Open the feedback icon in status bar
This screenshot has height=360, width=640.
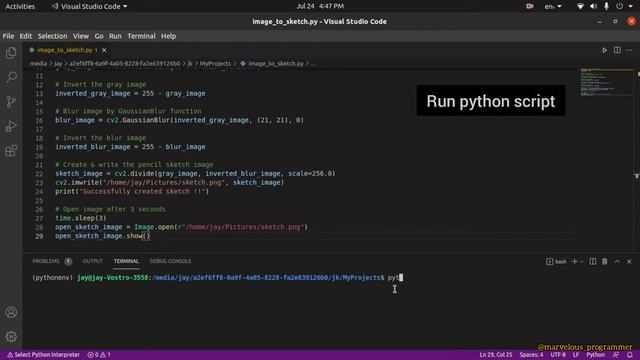[616, 355]
